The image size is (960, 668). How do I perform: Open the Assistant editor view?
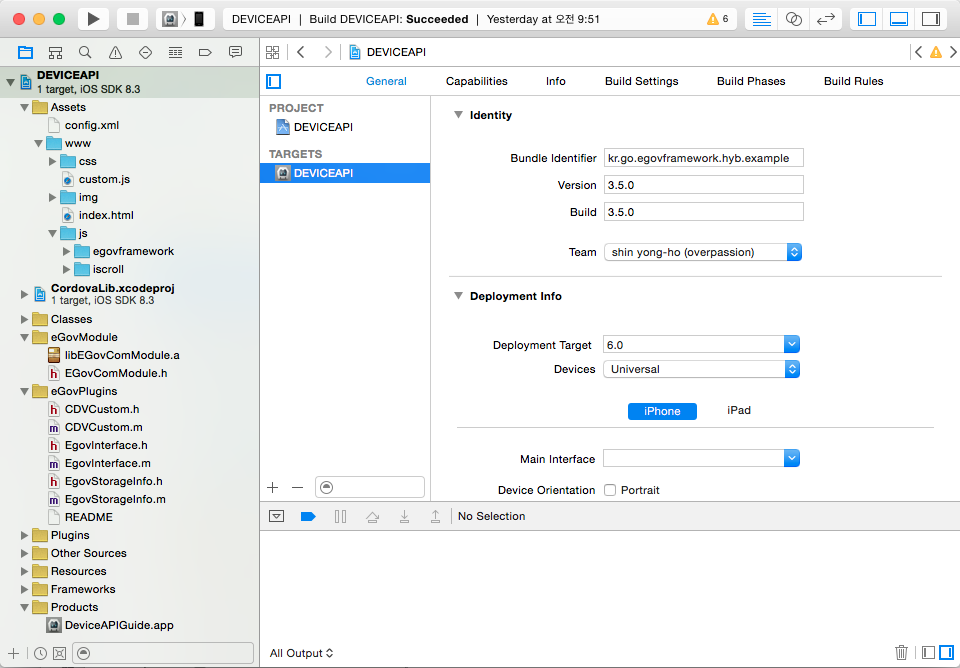[x=794, y=19]
